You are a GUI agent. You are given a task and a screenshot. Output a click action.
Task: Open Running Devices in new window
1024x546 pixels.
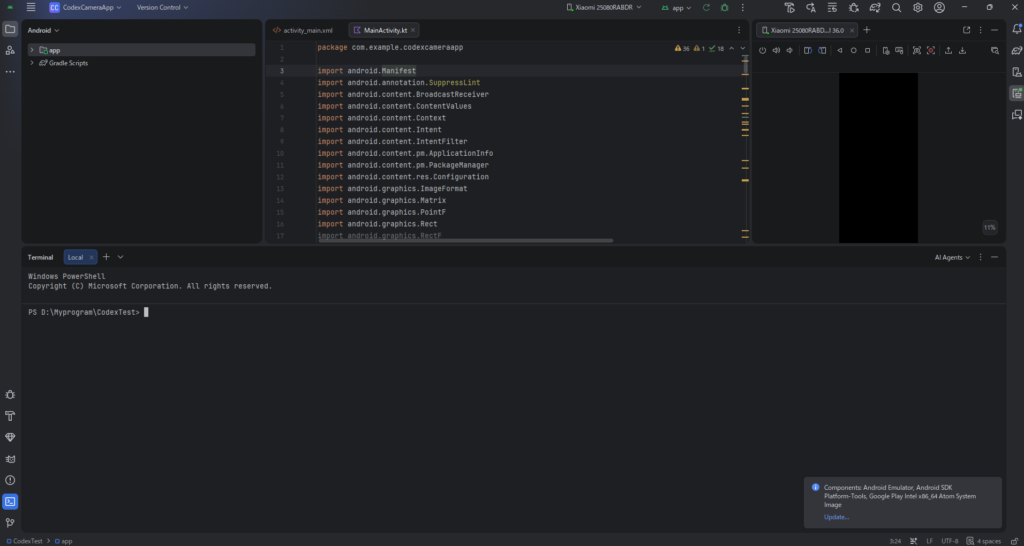pos(967,30)
